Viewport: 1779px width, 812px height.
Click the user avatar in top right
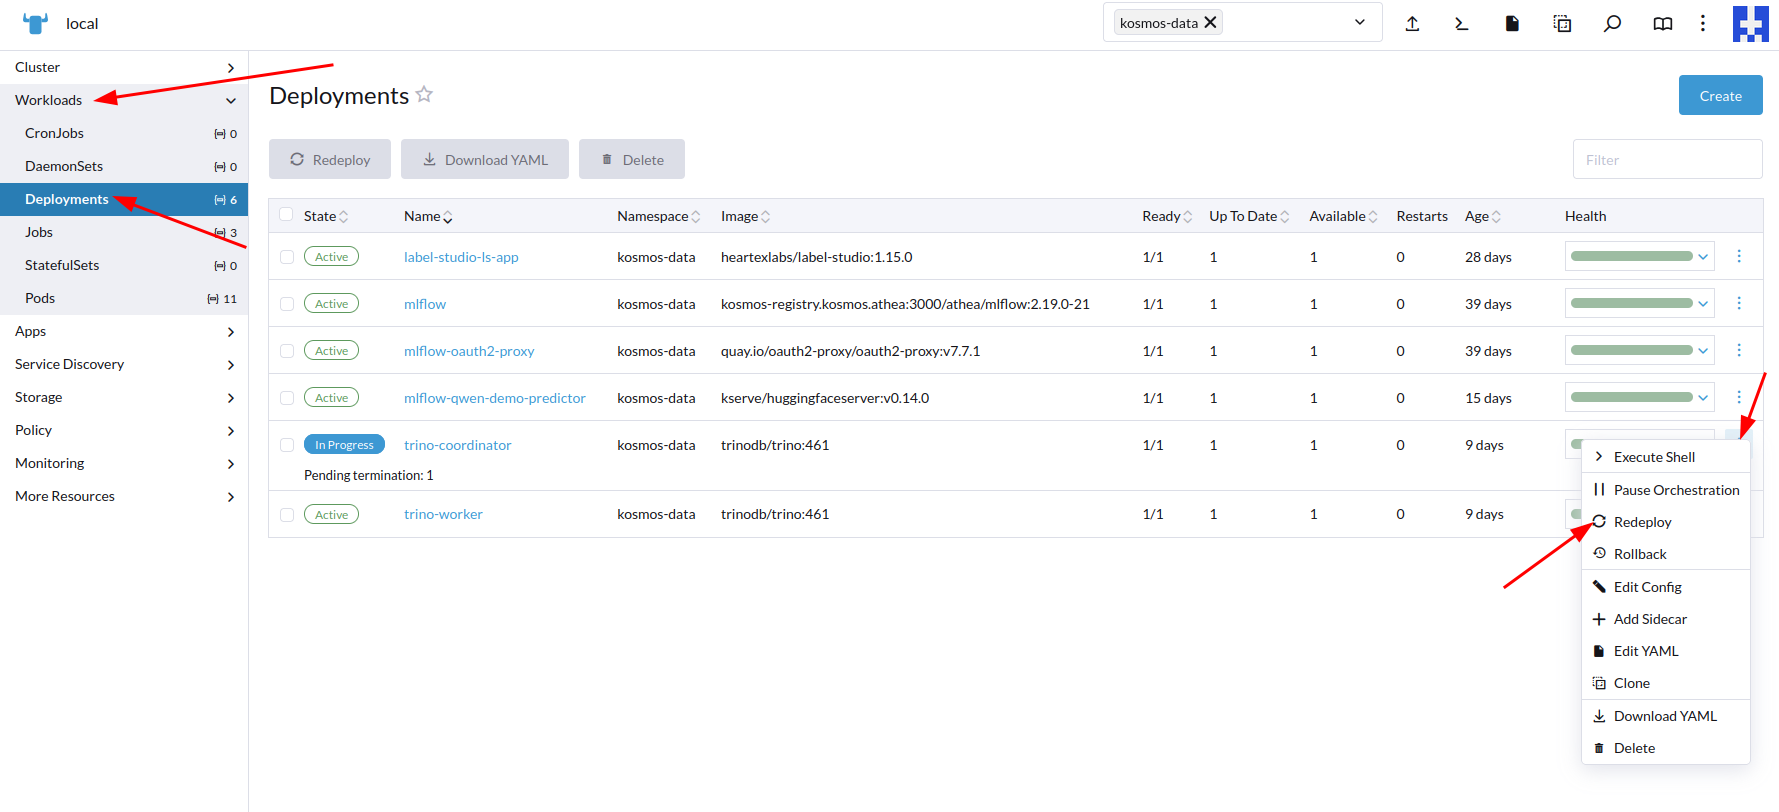(1750, 24)
